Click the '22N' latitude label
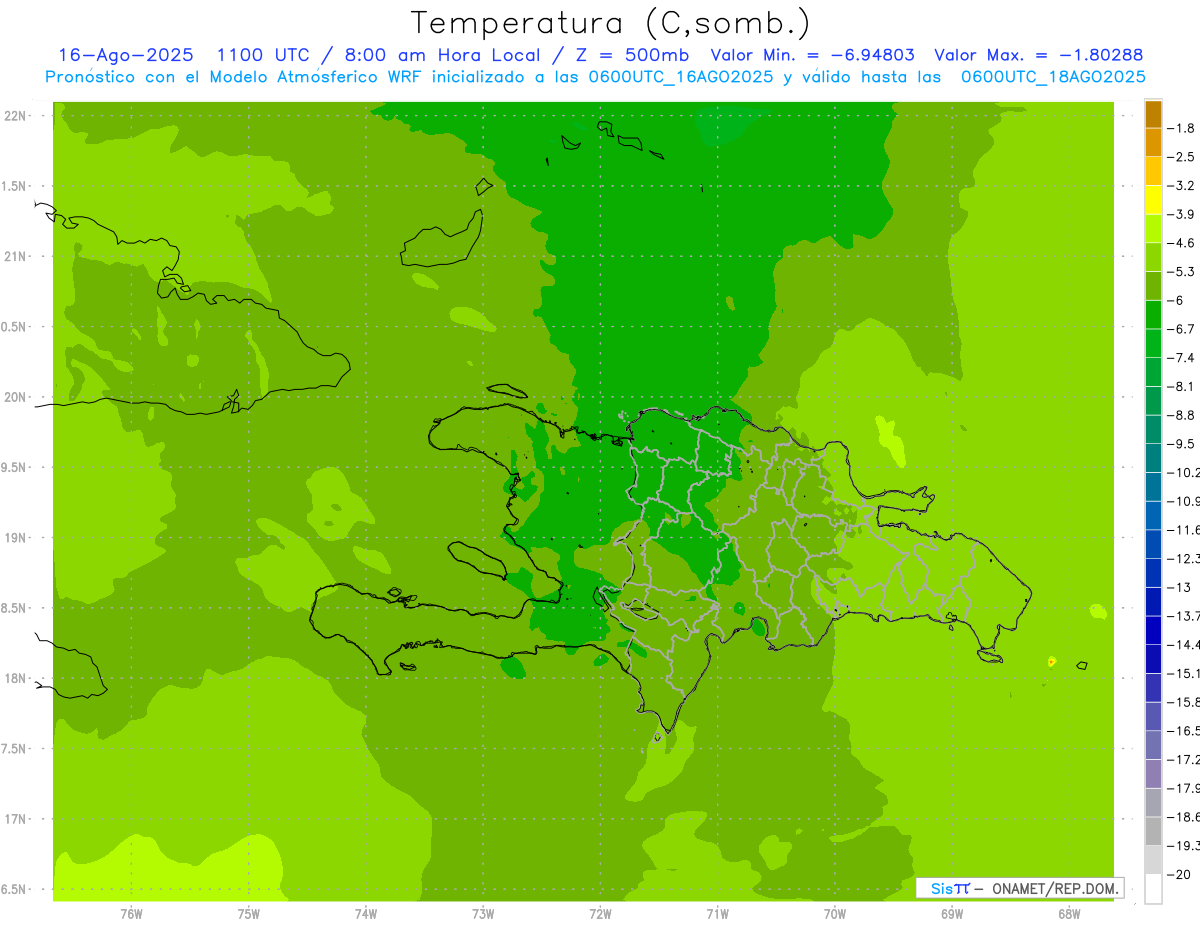This screenshot has width=1200, height=927. (x=17, y=116)
